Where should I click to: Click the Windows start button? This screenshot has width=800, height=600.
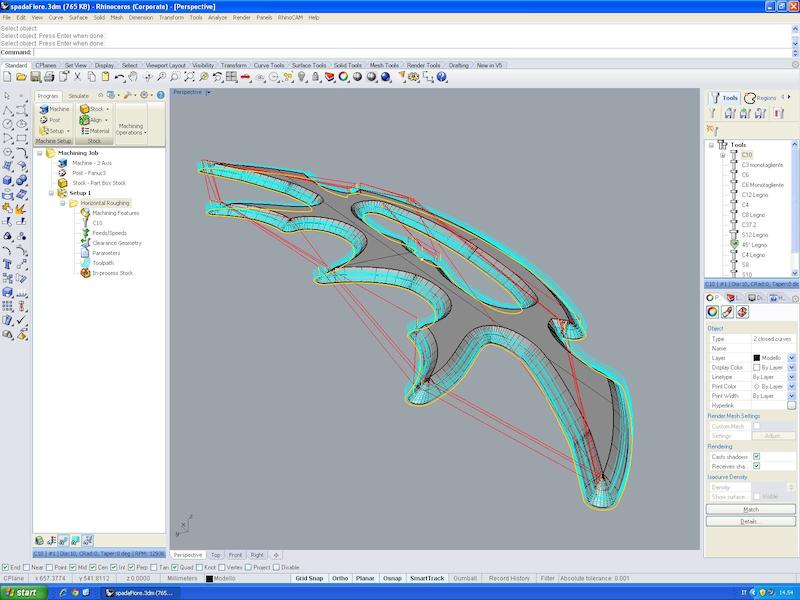point(24,592)
